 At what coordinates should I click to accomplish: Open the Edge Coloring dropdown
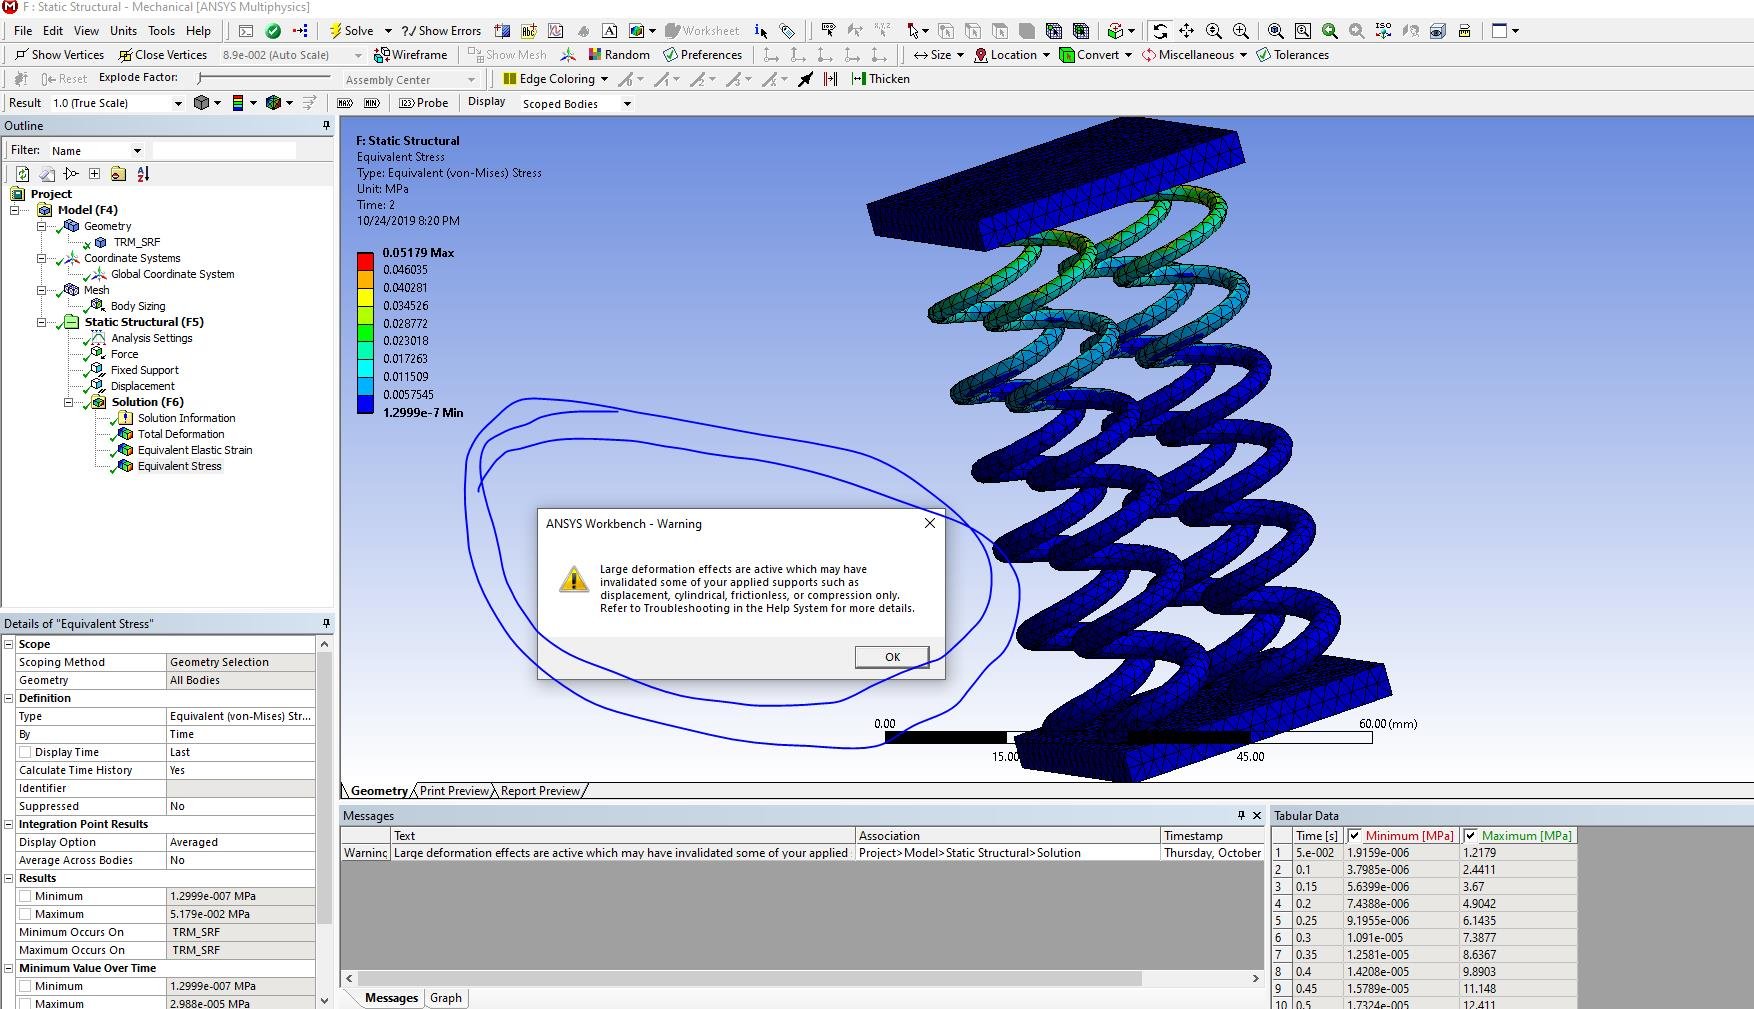[603, 79]
